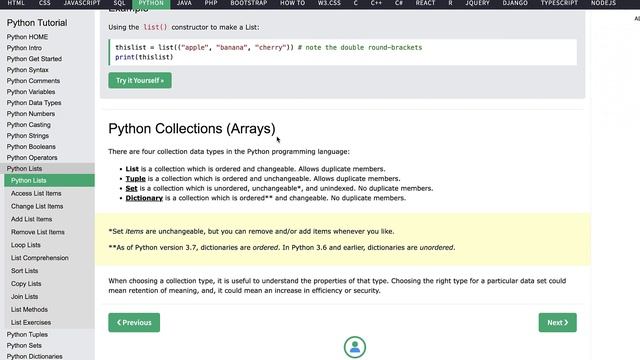Open Change List Items in sidebar
The width and height of the screenshot is (640, 360).
pyautogui.click(x=37, y=207)
